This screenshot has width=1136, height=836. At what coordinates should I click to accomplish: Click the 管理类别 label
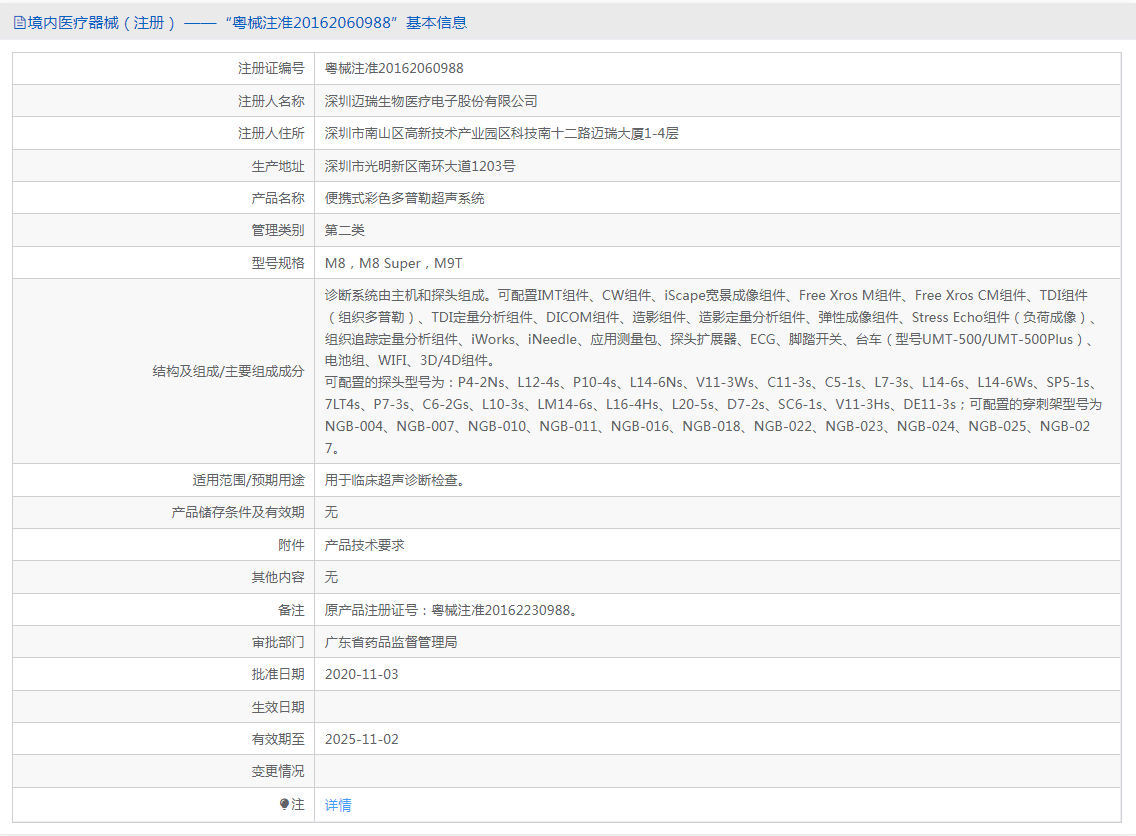click(278, 230)
